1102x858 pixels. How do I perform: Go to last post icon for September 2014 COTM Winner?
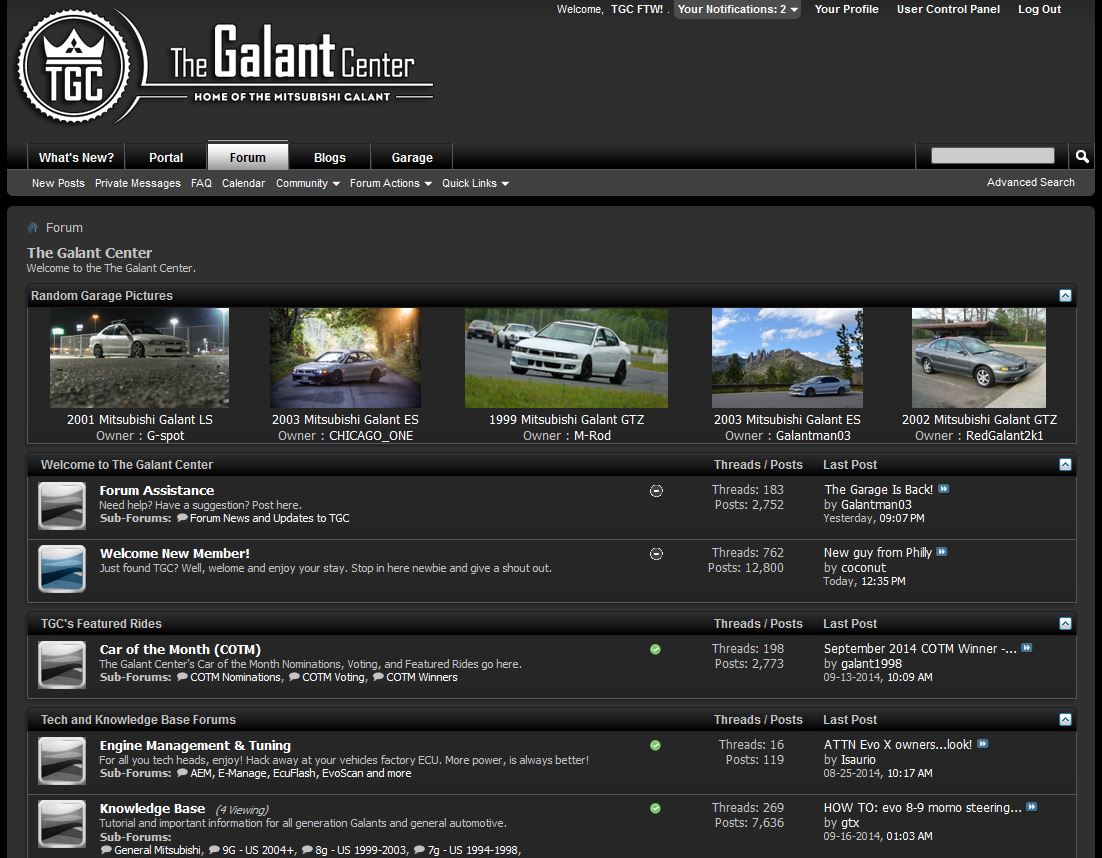point(1027,647)
